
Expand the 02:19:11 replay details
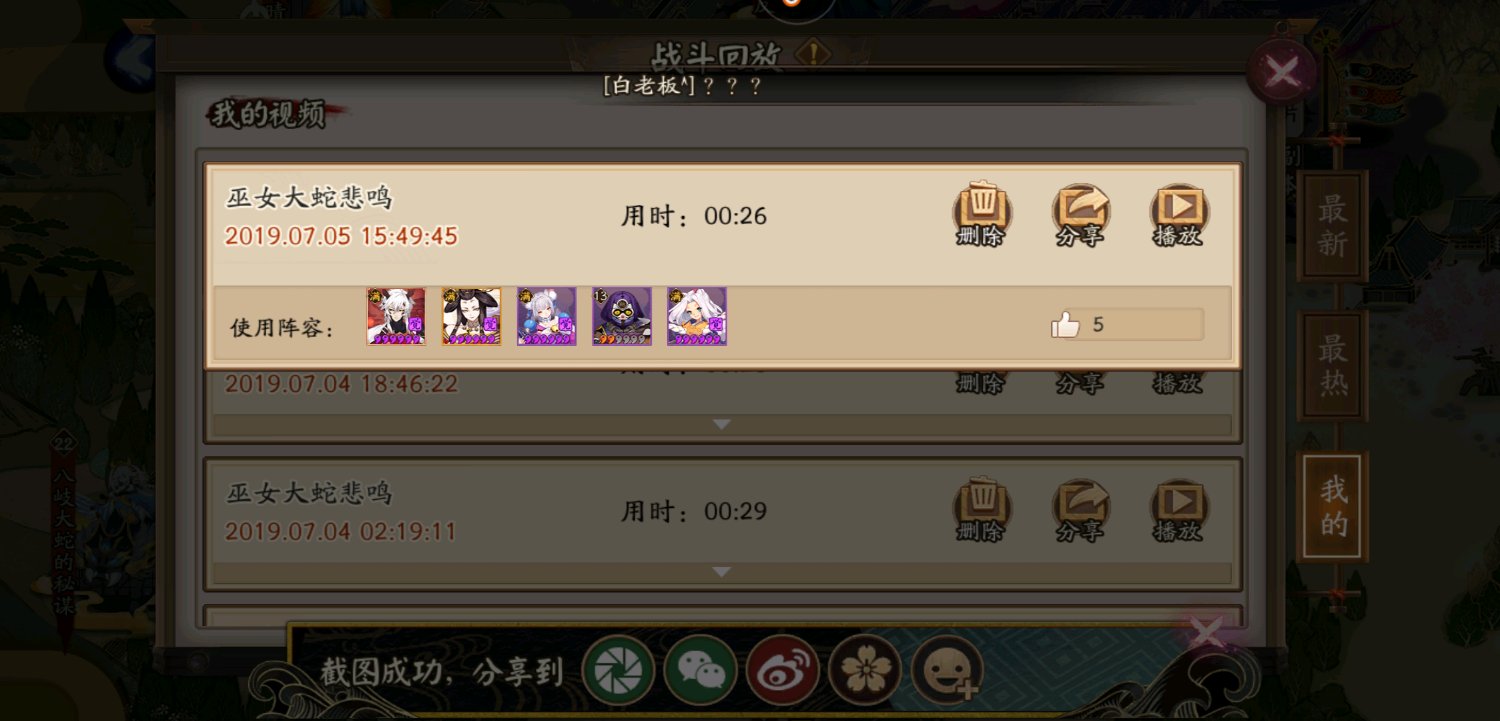pos(722,572)
